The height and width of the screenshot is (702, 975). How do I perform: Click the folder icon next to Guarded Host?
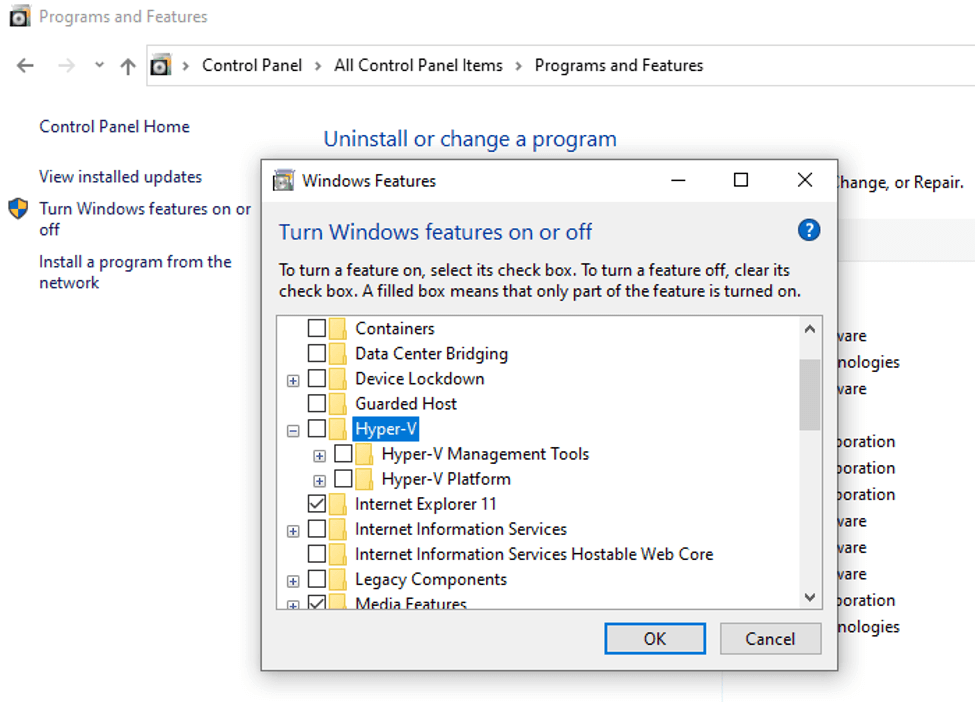pyautogui.click(x=337, y=403)
